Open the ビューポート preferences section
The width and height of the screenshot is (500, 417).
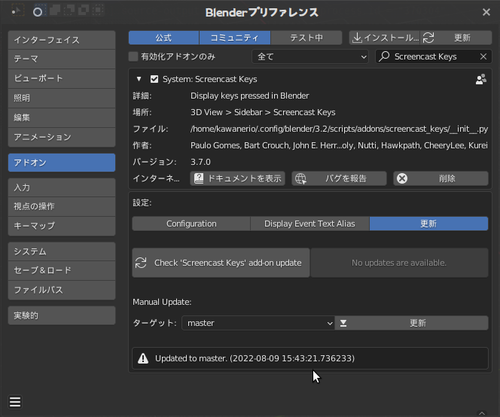[x=62, y=78]
